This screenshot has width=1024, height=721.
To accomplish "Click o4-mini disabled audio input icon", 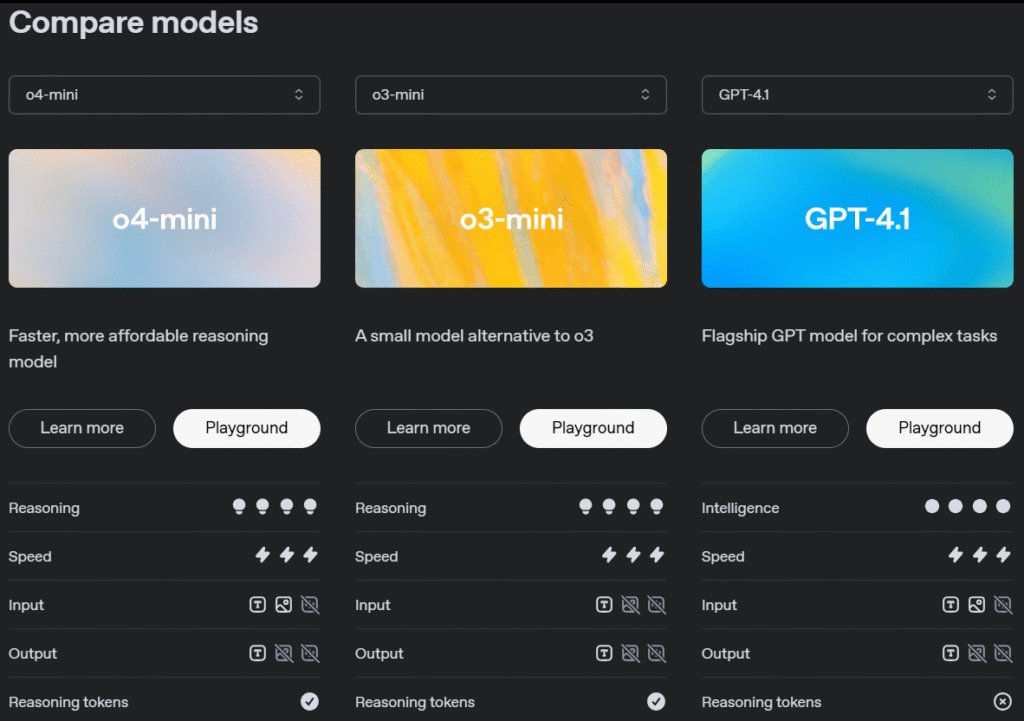I will 310,605.
